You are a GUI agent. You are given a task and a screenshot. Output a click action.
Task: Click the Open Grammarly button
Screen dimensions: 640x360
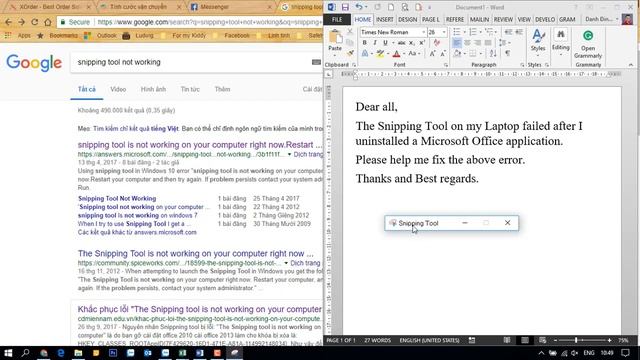coord(588,44)
